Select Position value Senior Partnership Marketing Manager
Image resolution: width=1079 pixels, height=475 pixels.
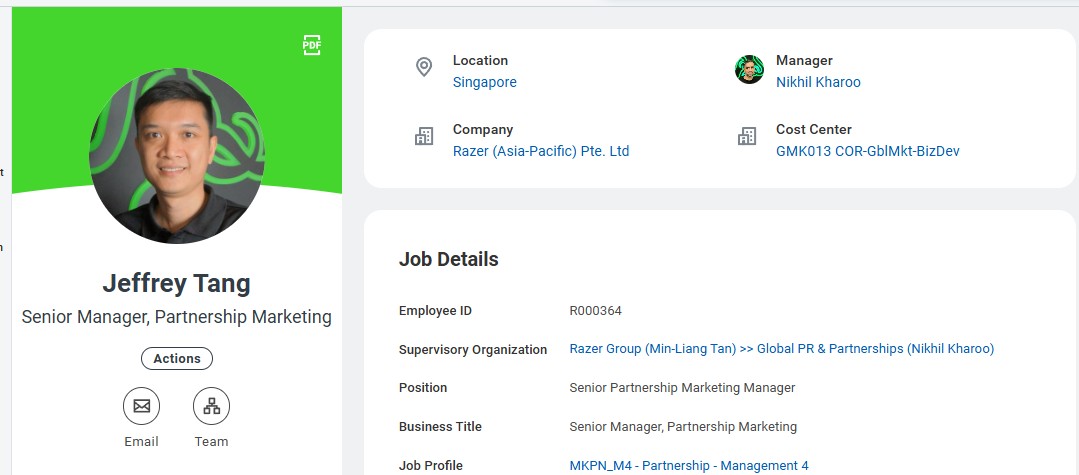[x=682, y=388]
